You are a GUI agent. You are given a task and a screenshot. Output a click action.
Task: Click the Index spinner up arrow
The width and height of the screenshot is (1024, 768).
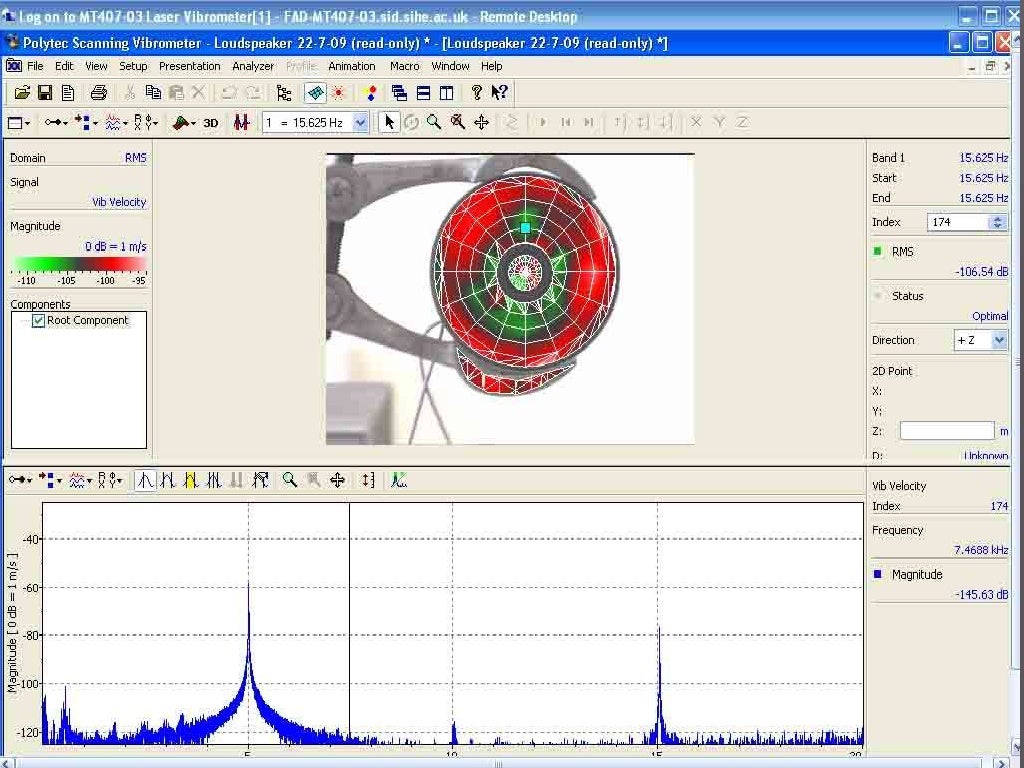(997, 219)
